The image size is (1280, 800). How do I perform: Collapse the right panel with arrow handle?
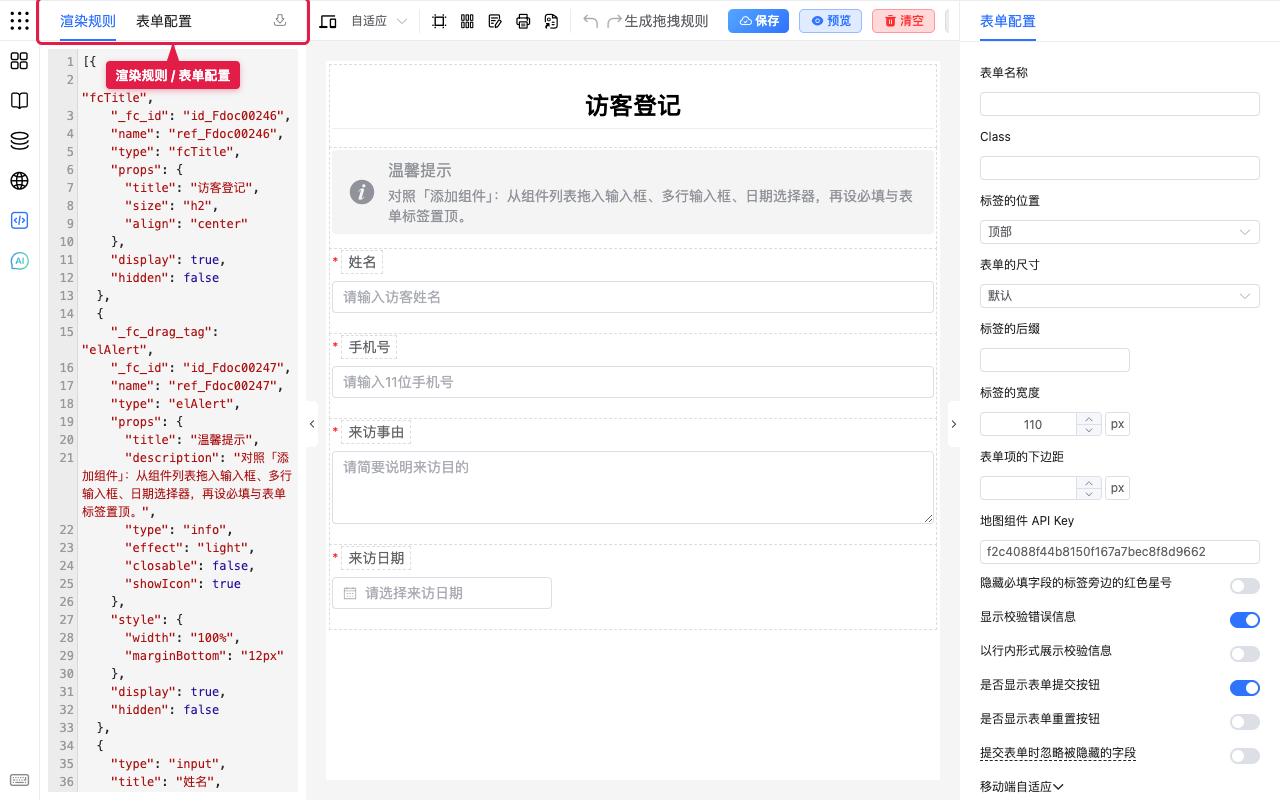[x=953, y=424]
